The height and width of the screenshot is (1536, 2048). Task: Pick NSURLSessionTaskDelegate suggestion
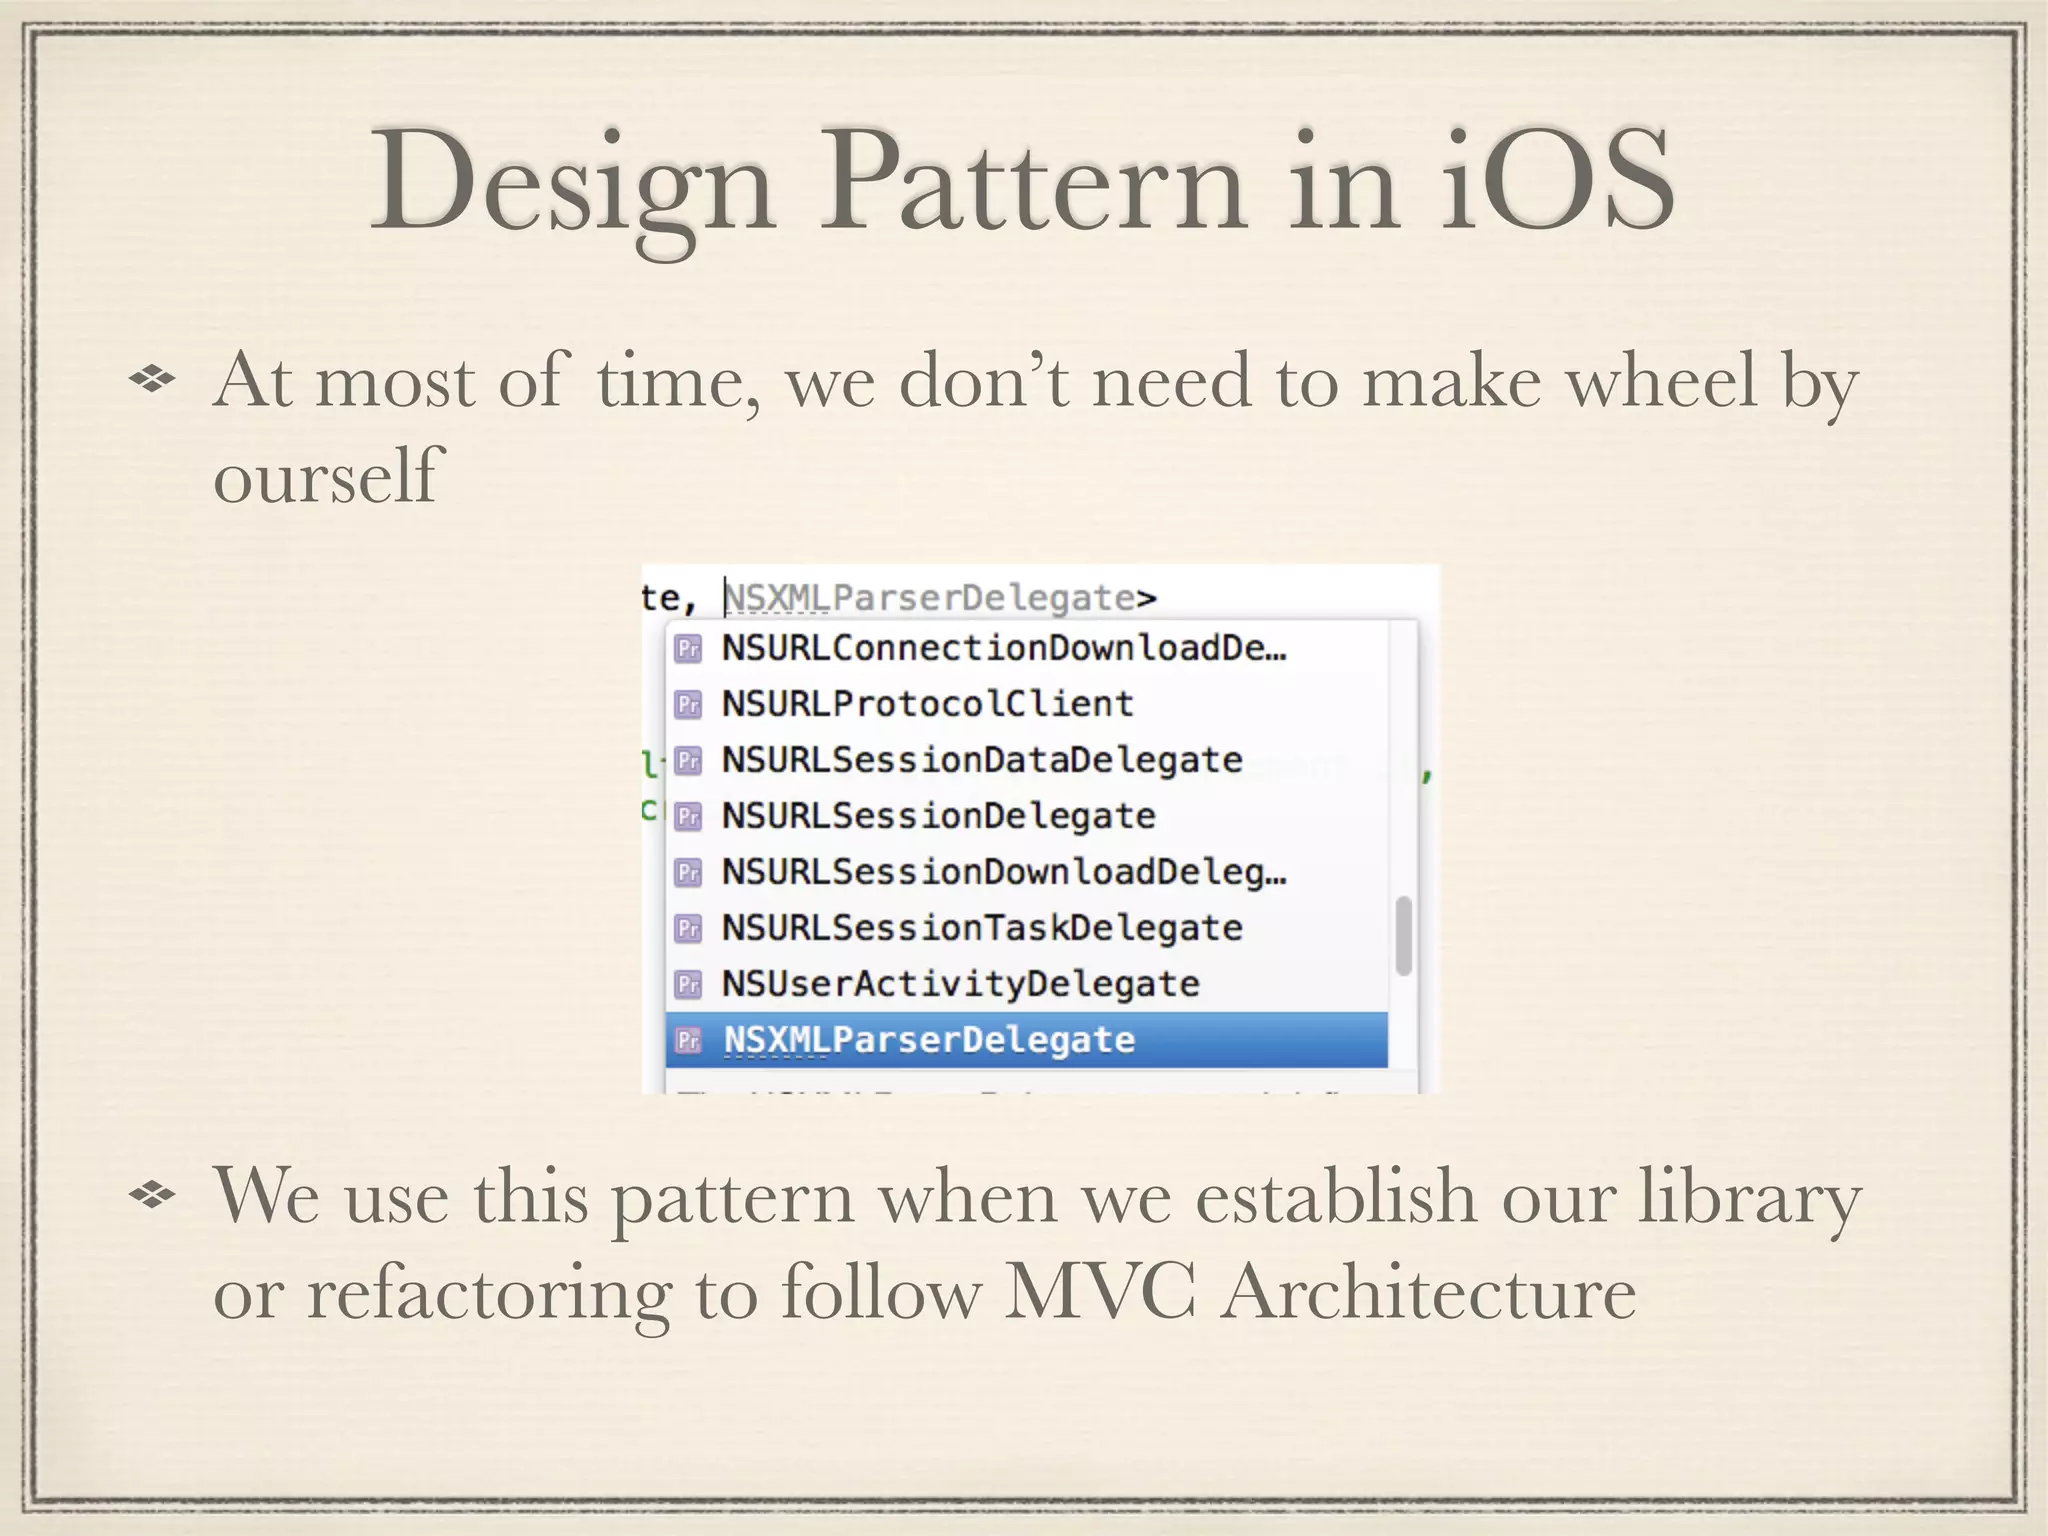click(1027, 928)
